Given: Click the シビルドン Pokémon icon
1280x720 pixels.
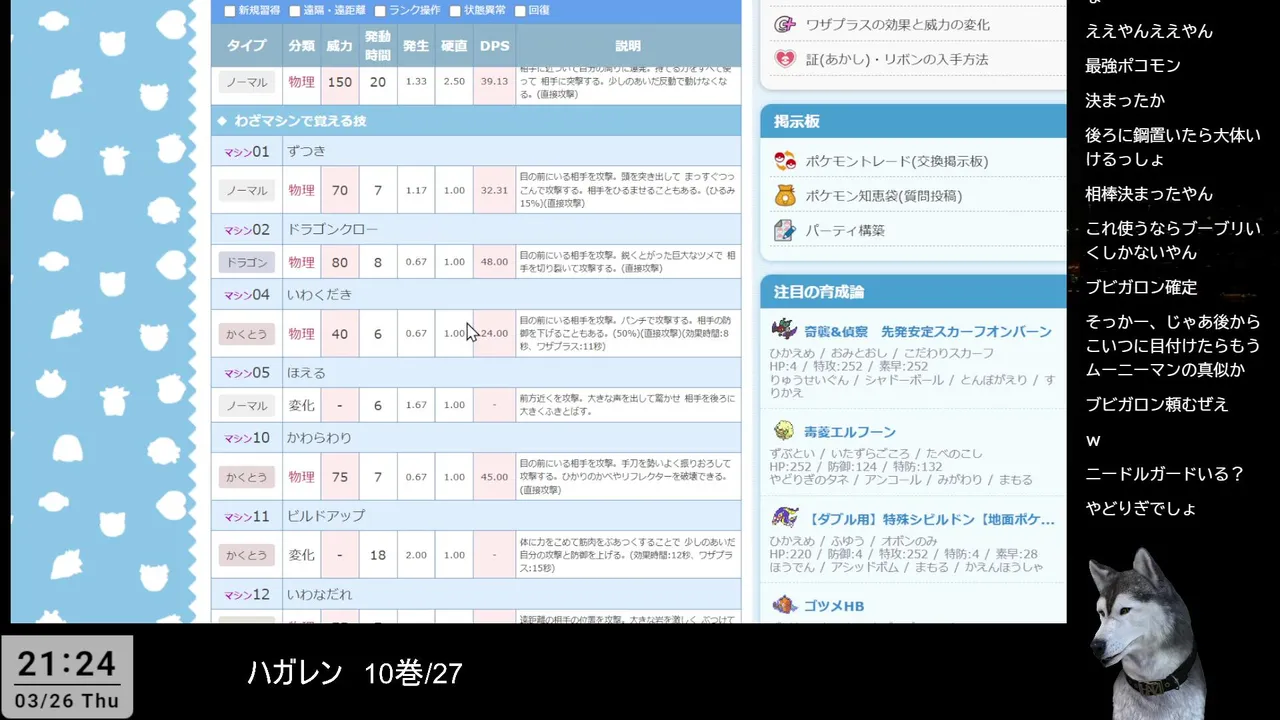Looking at the screenshot, I should pyautogui.click(x=784, y=518).
